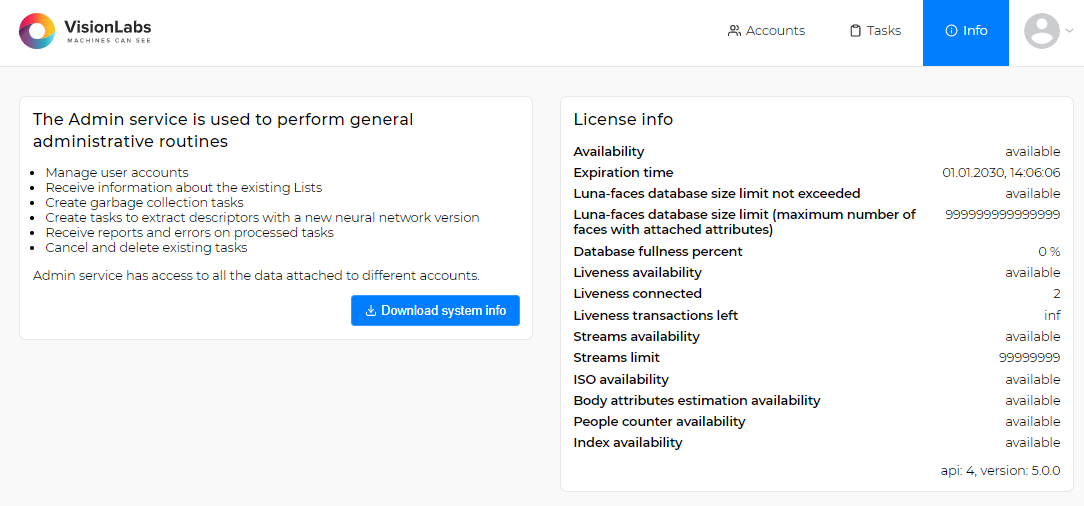Open the Accounts tab label
Image resolution: width=1084 pixels, height=506 pixels.
point(775,31)
